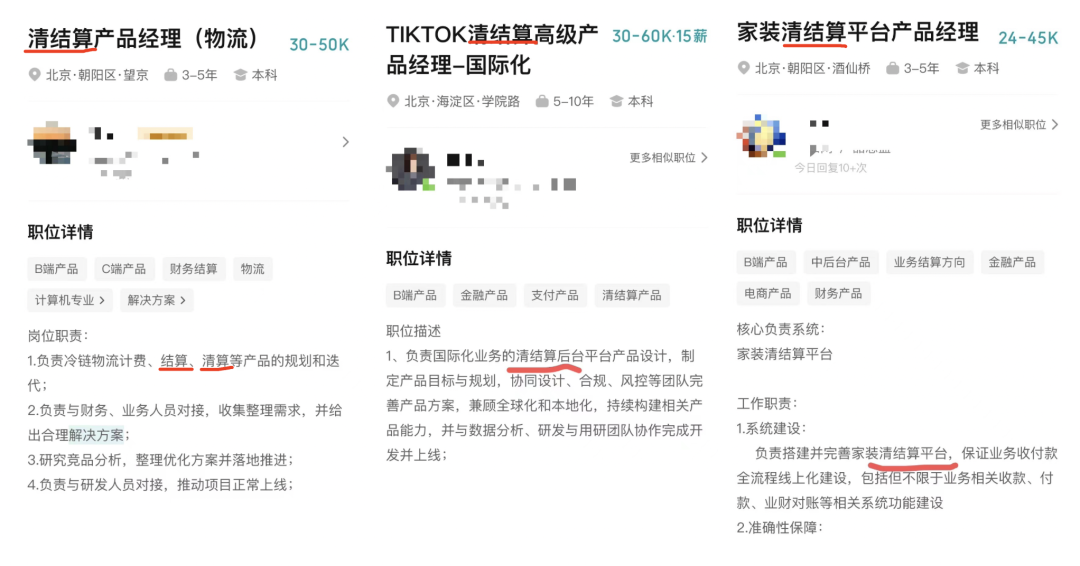
Task: Click the briefcase icon next to 3-5年 in logistics job
Action: [170, 74]
